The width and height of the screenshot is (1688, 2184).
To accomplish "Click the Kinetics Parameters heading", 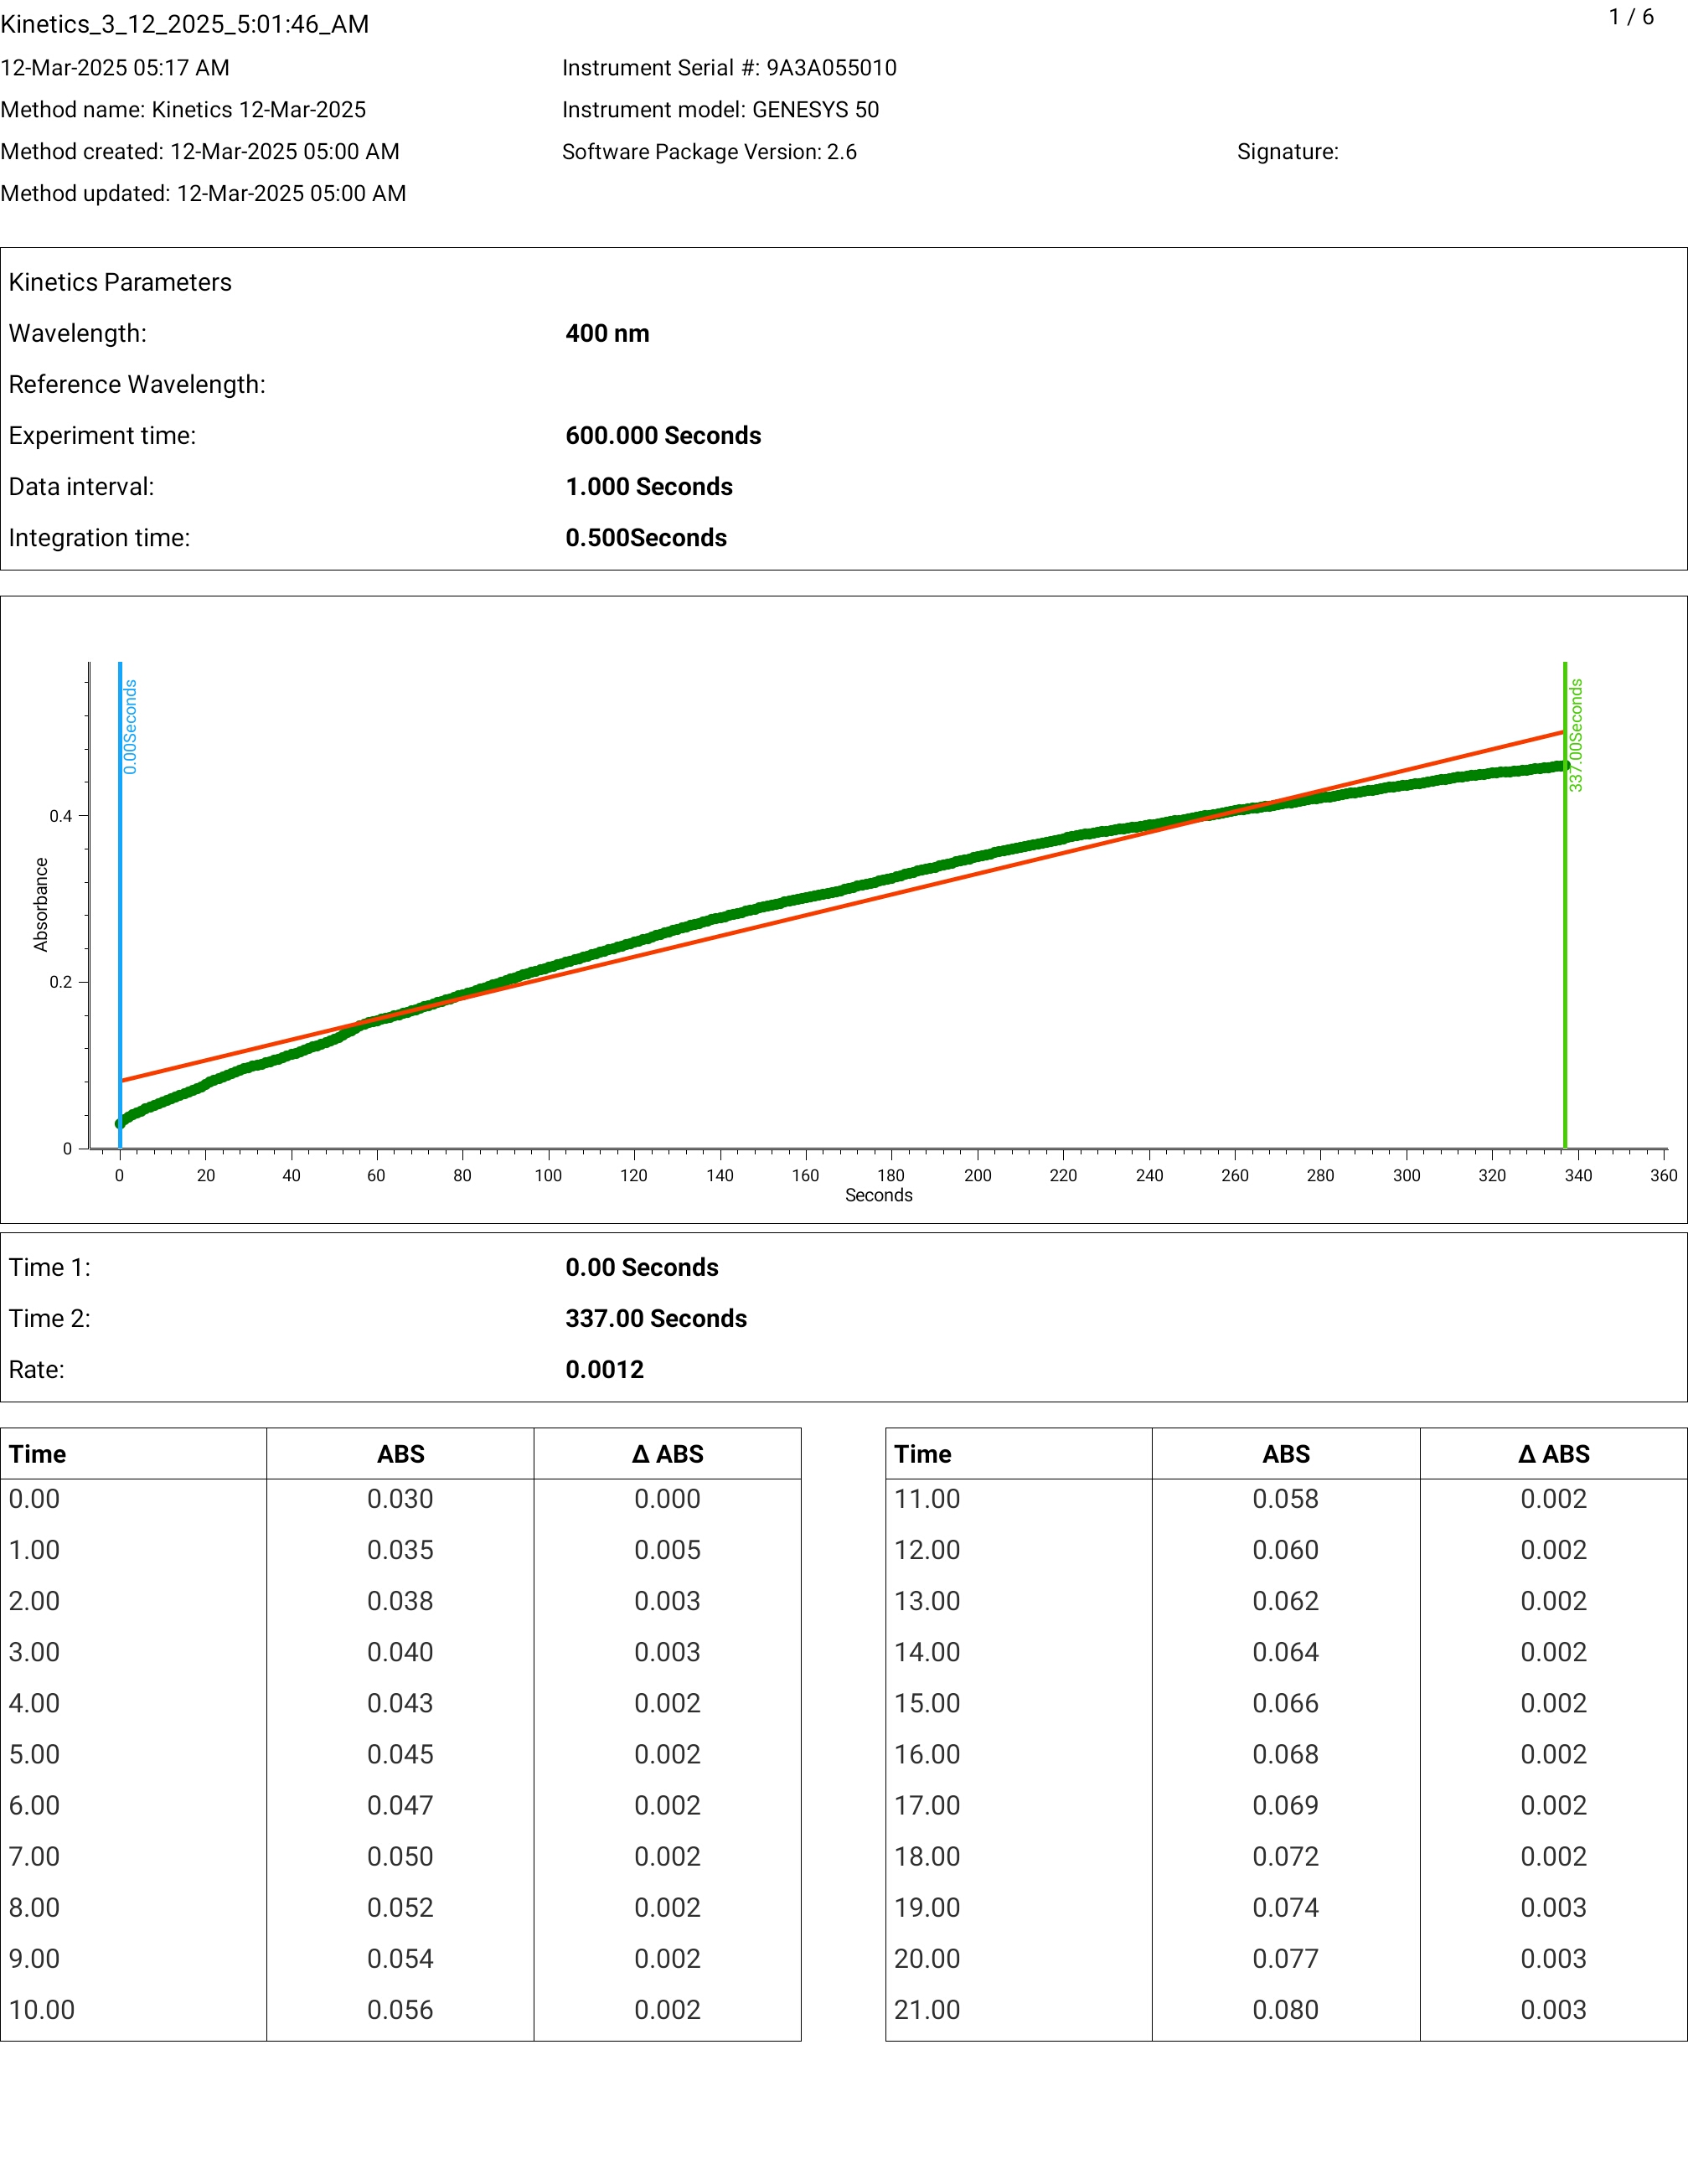I will pos(120,282).
